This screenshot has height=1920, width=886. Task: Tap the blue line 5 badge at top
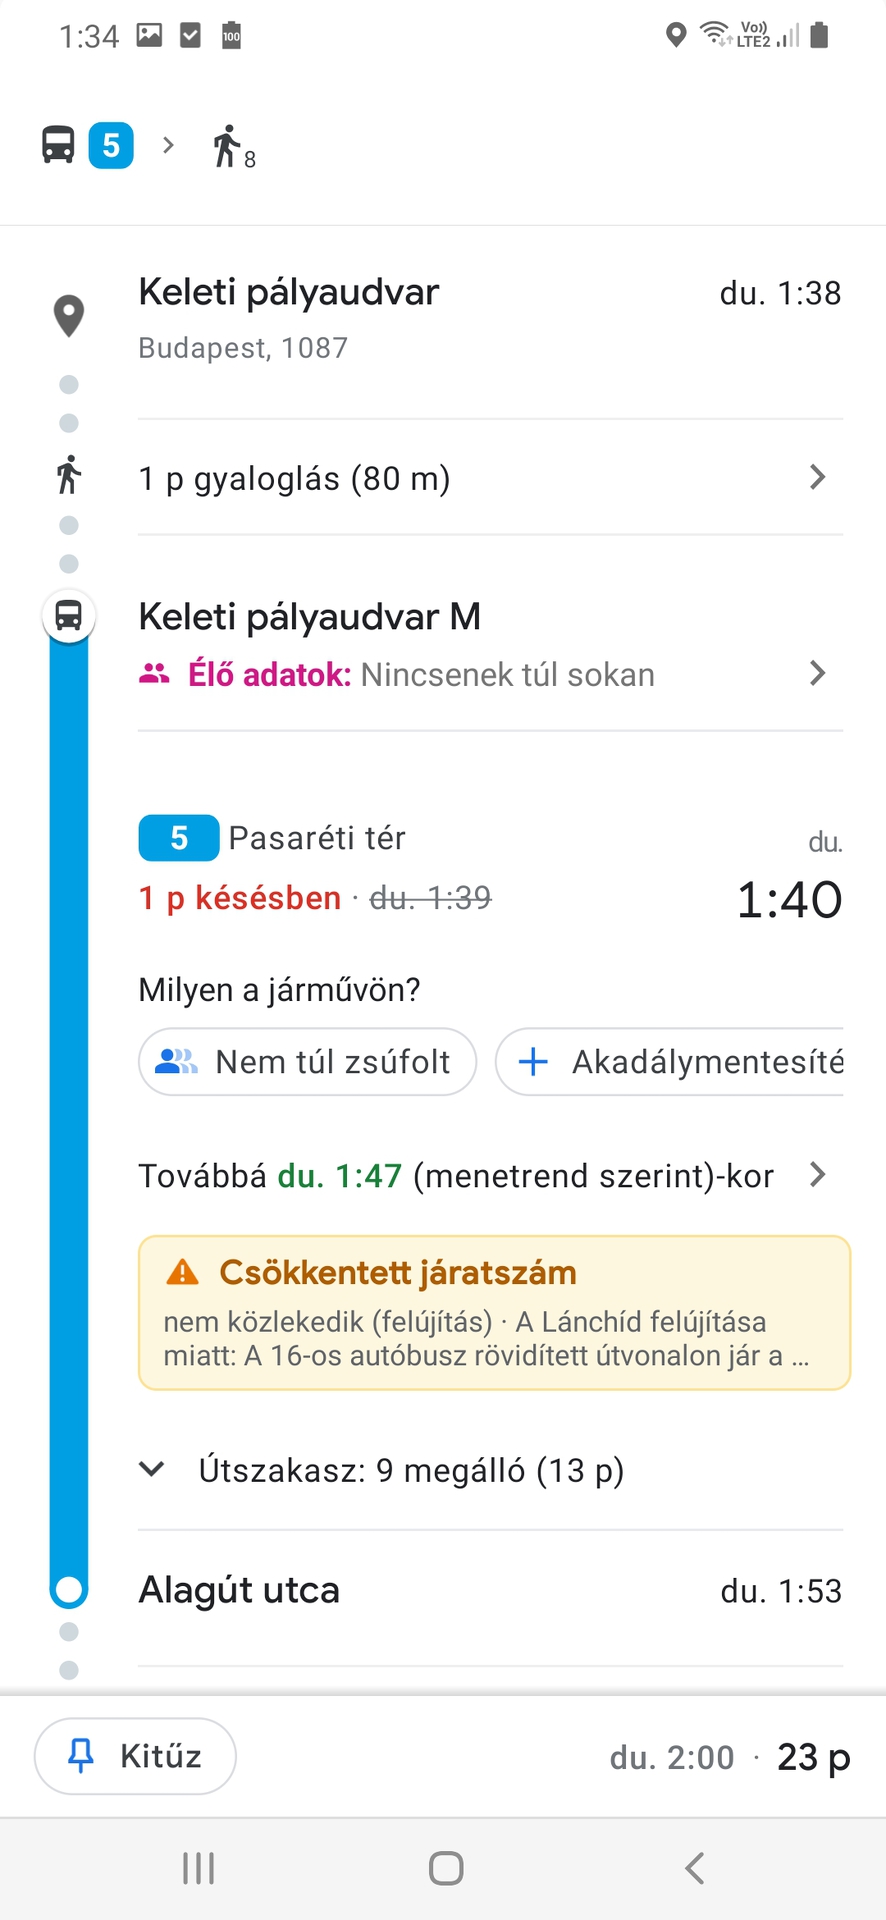pos(111,146)
